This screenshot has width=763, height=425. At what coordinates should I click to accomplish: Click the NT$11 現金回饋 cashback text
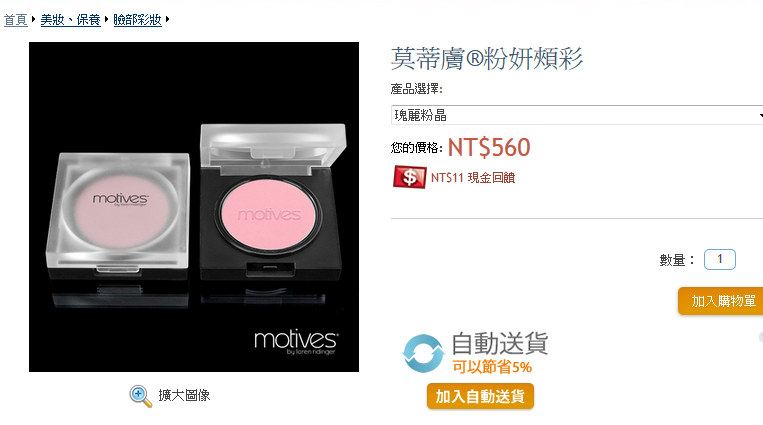[472, 178]
